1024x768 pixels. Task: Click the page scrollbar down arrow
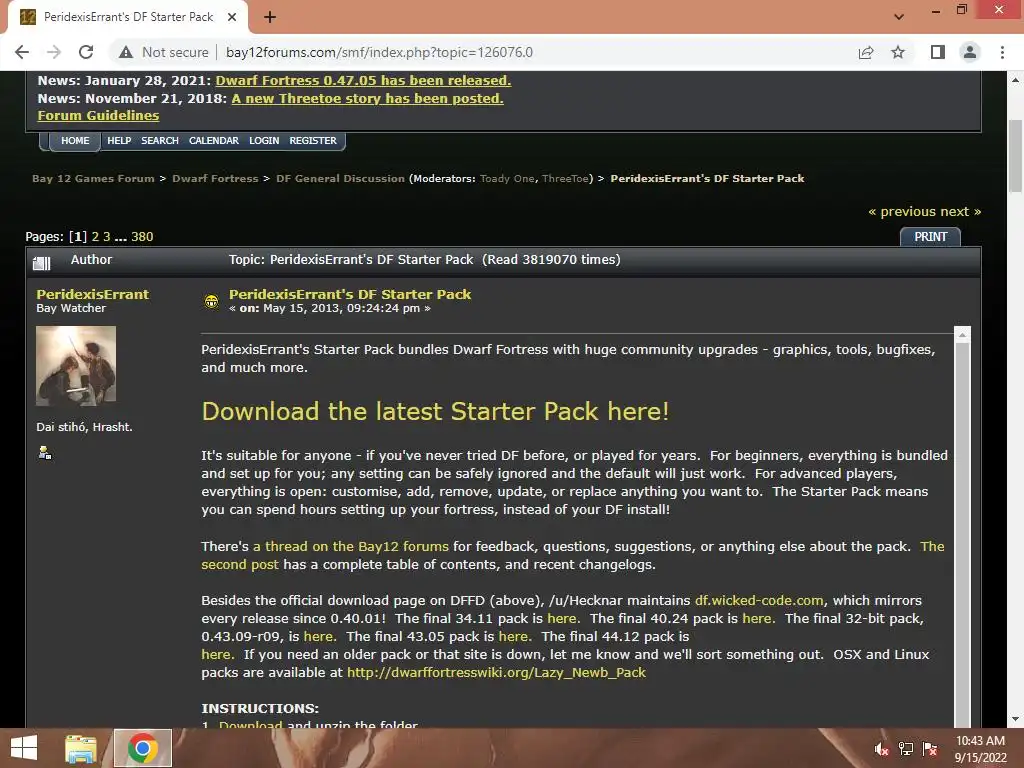point(1015,719)
